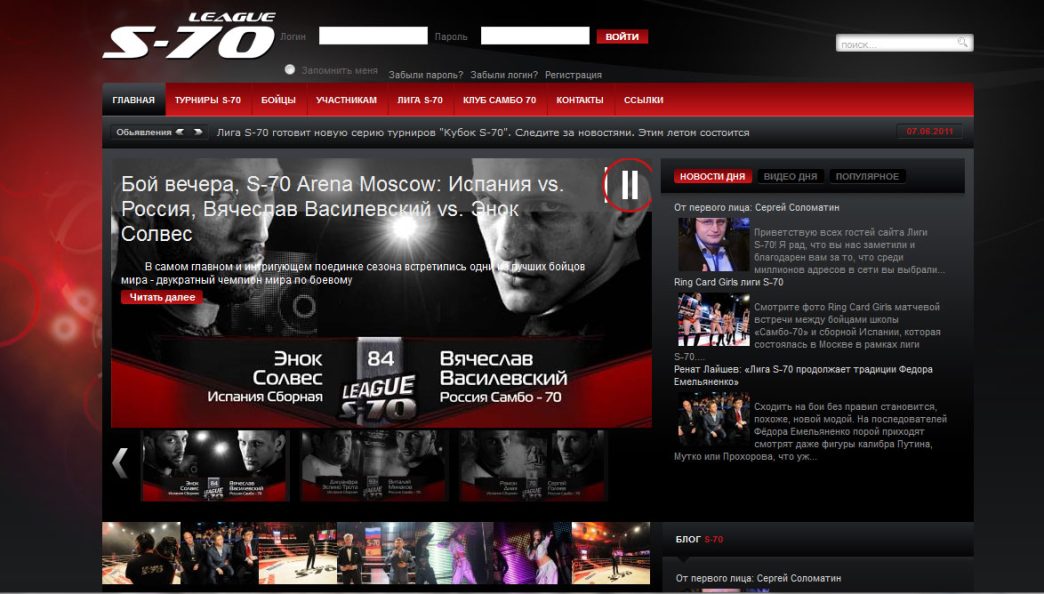Open the Турниры S-70 menu item
The height and width of the screenshot is (594, 1044).
pos(207,100)
